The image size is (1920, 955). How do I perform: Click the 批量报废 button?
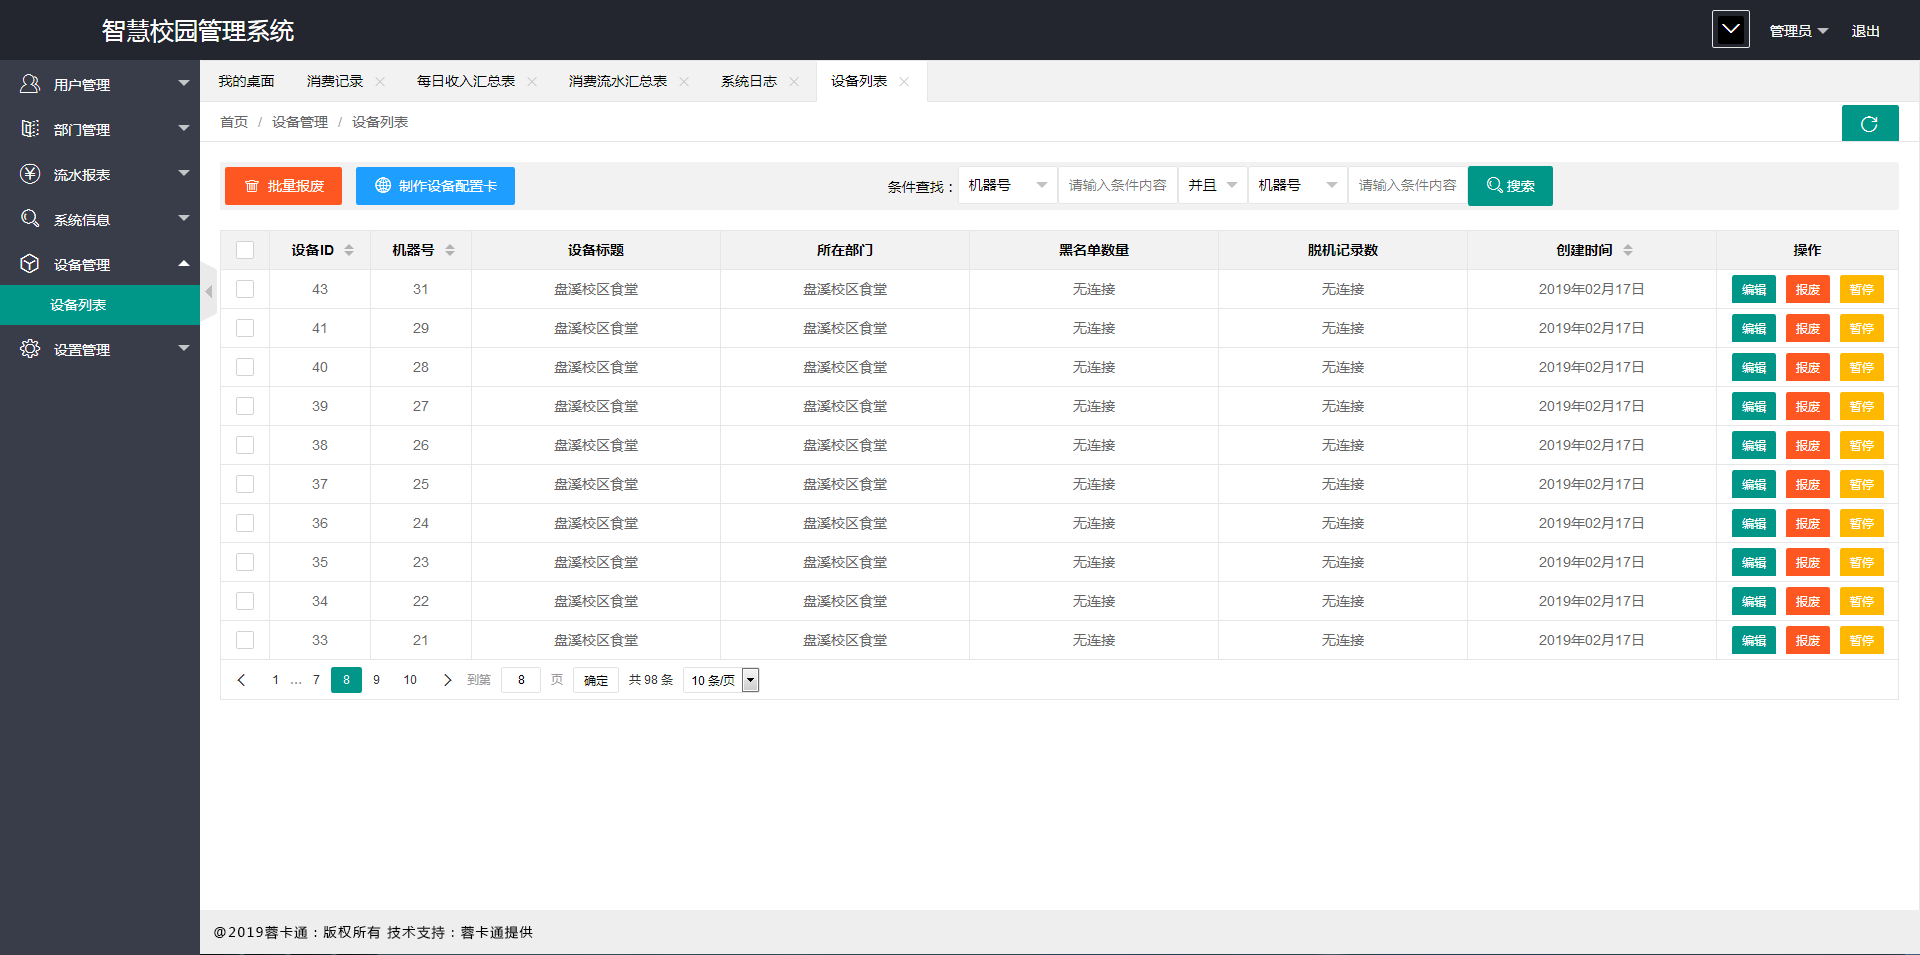[283, 186]
